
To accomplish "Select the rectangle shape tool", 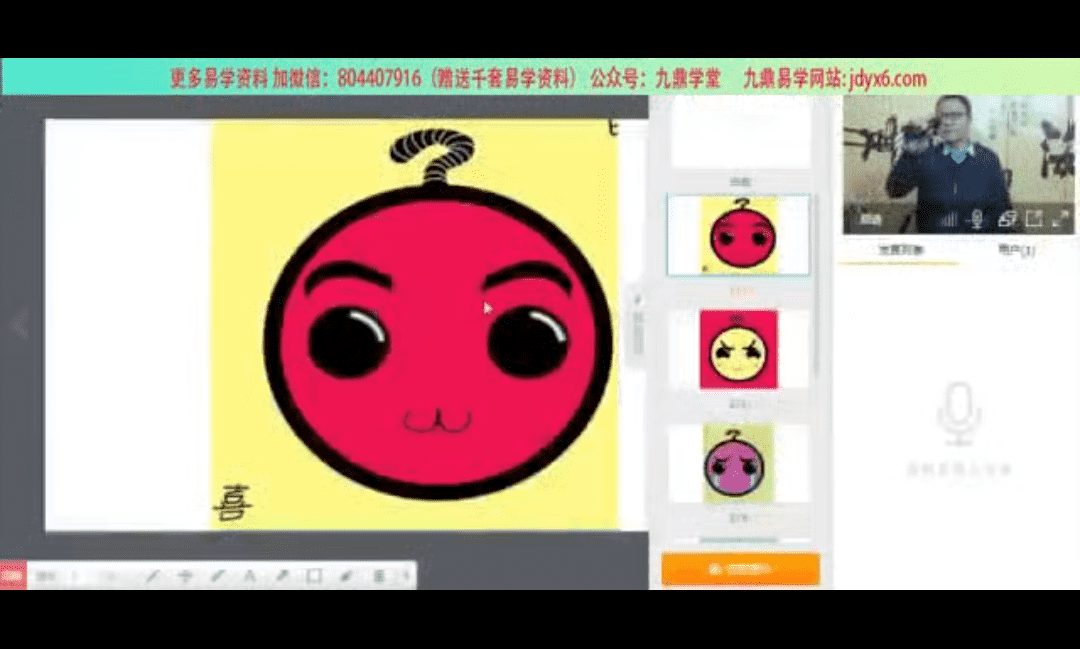I will click(314, 576).
